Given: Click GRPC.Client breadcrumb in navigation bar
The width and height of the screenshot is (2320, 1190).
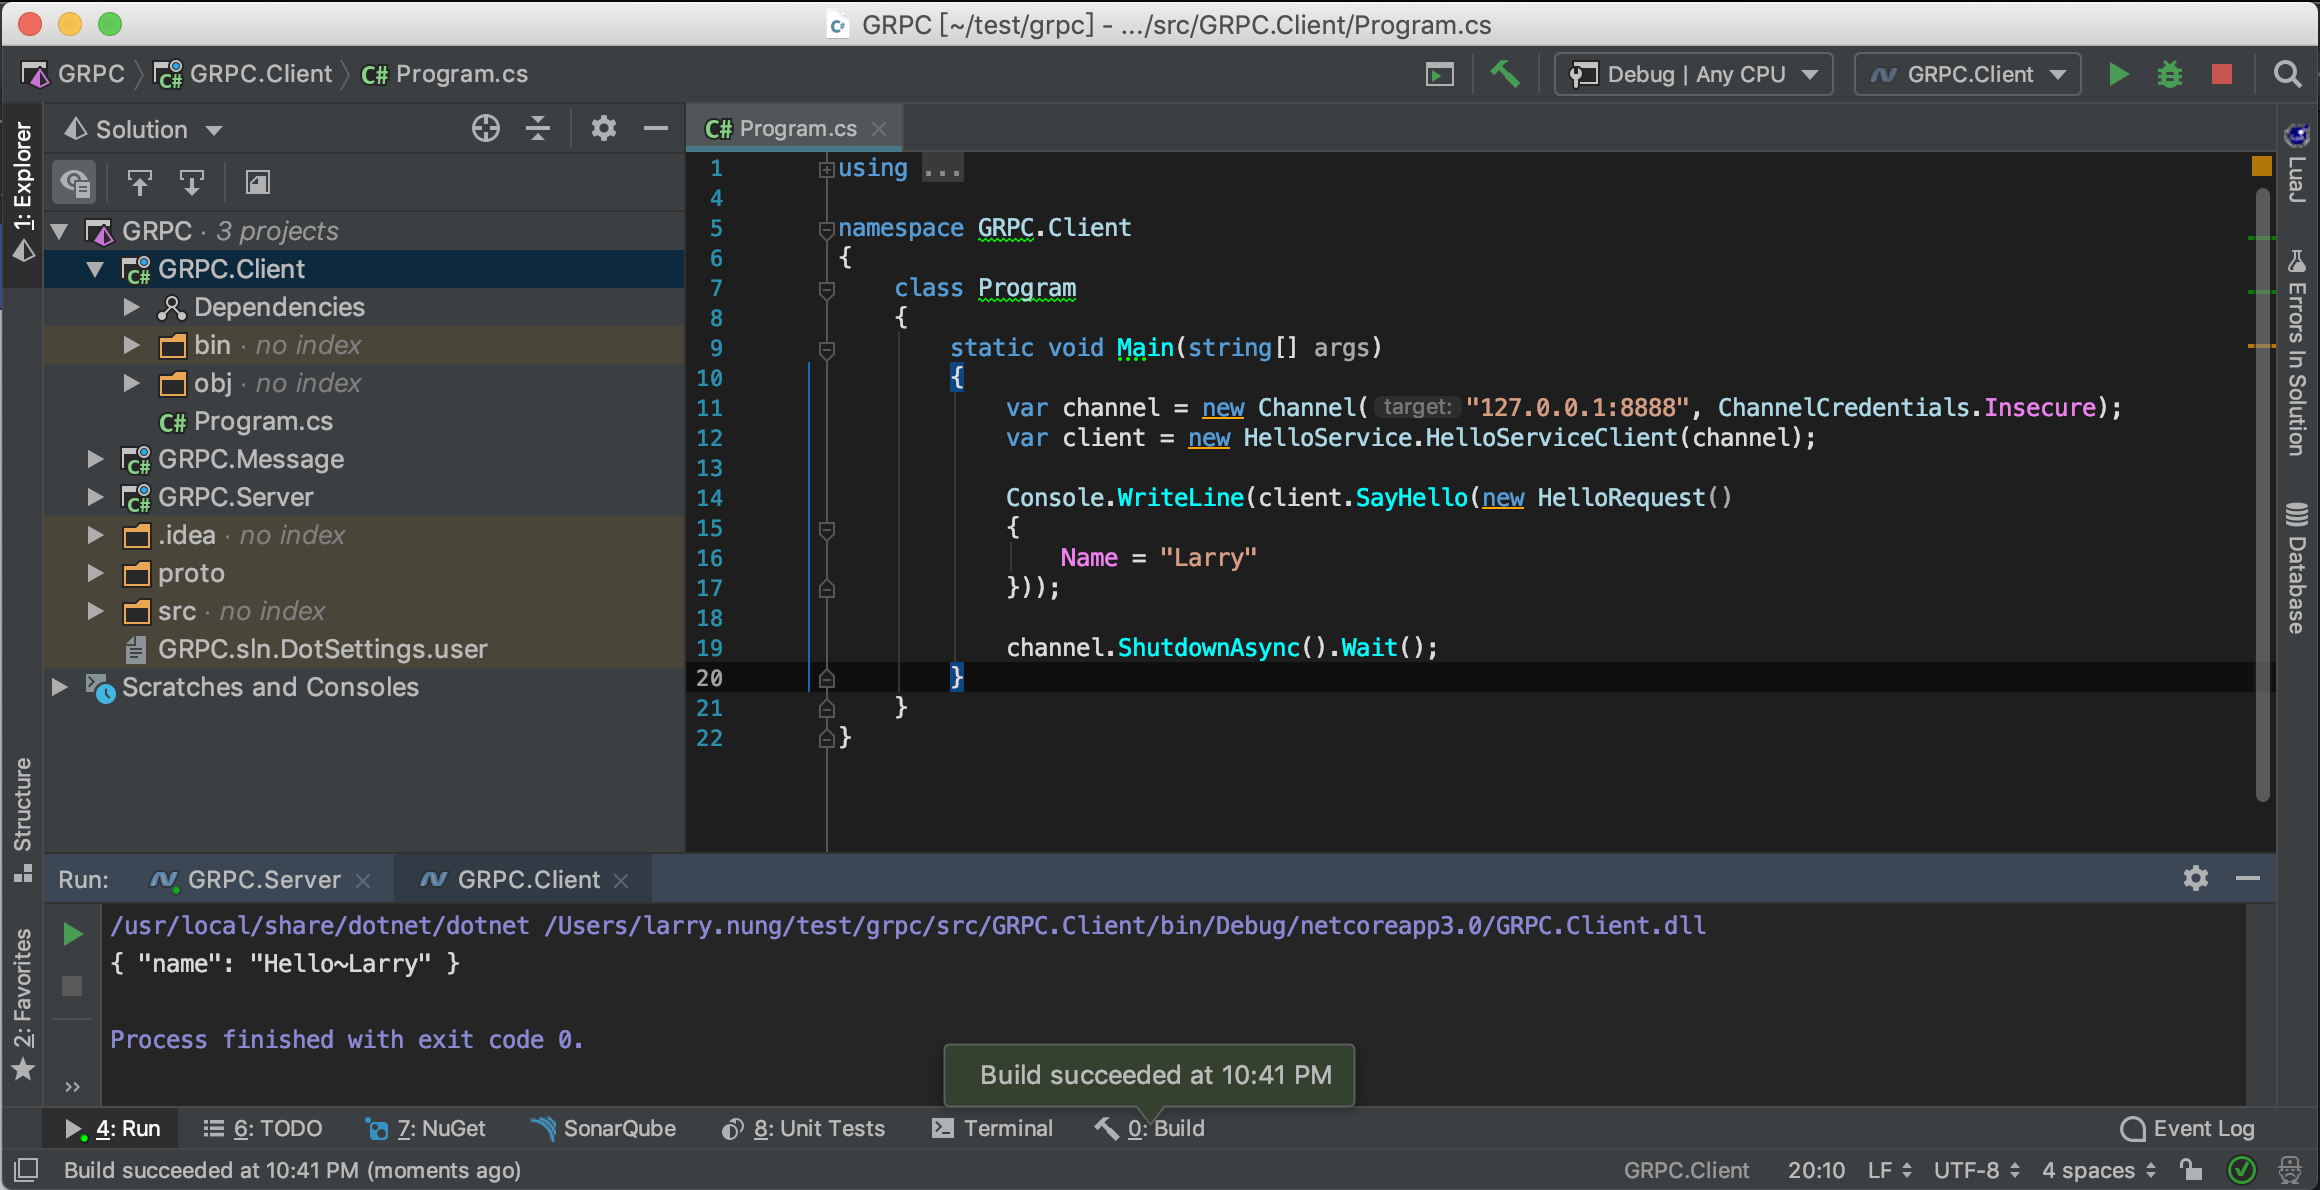Looking at the screenshot, I should point(243,75).
